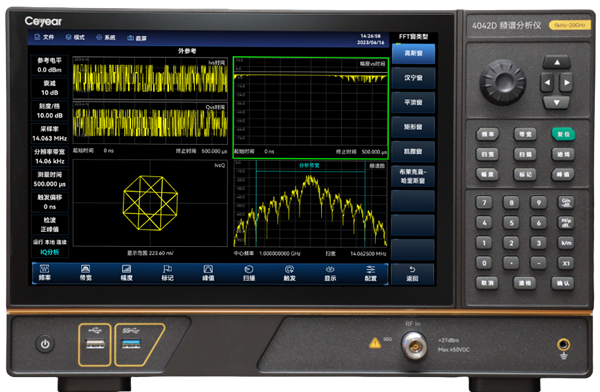Tap the 截屏 screenshot icon in the top bar
The width and height of the screenshot is (600, 392).
(130, 38)
